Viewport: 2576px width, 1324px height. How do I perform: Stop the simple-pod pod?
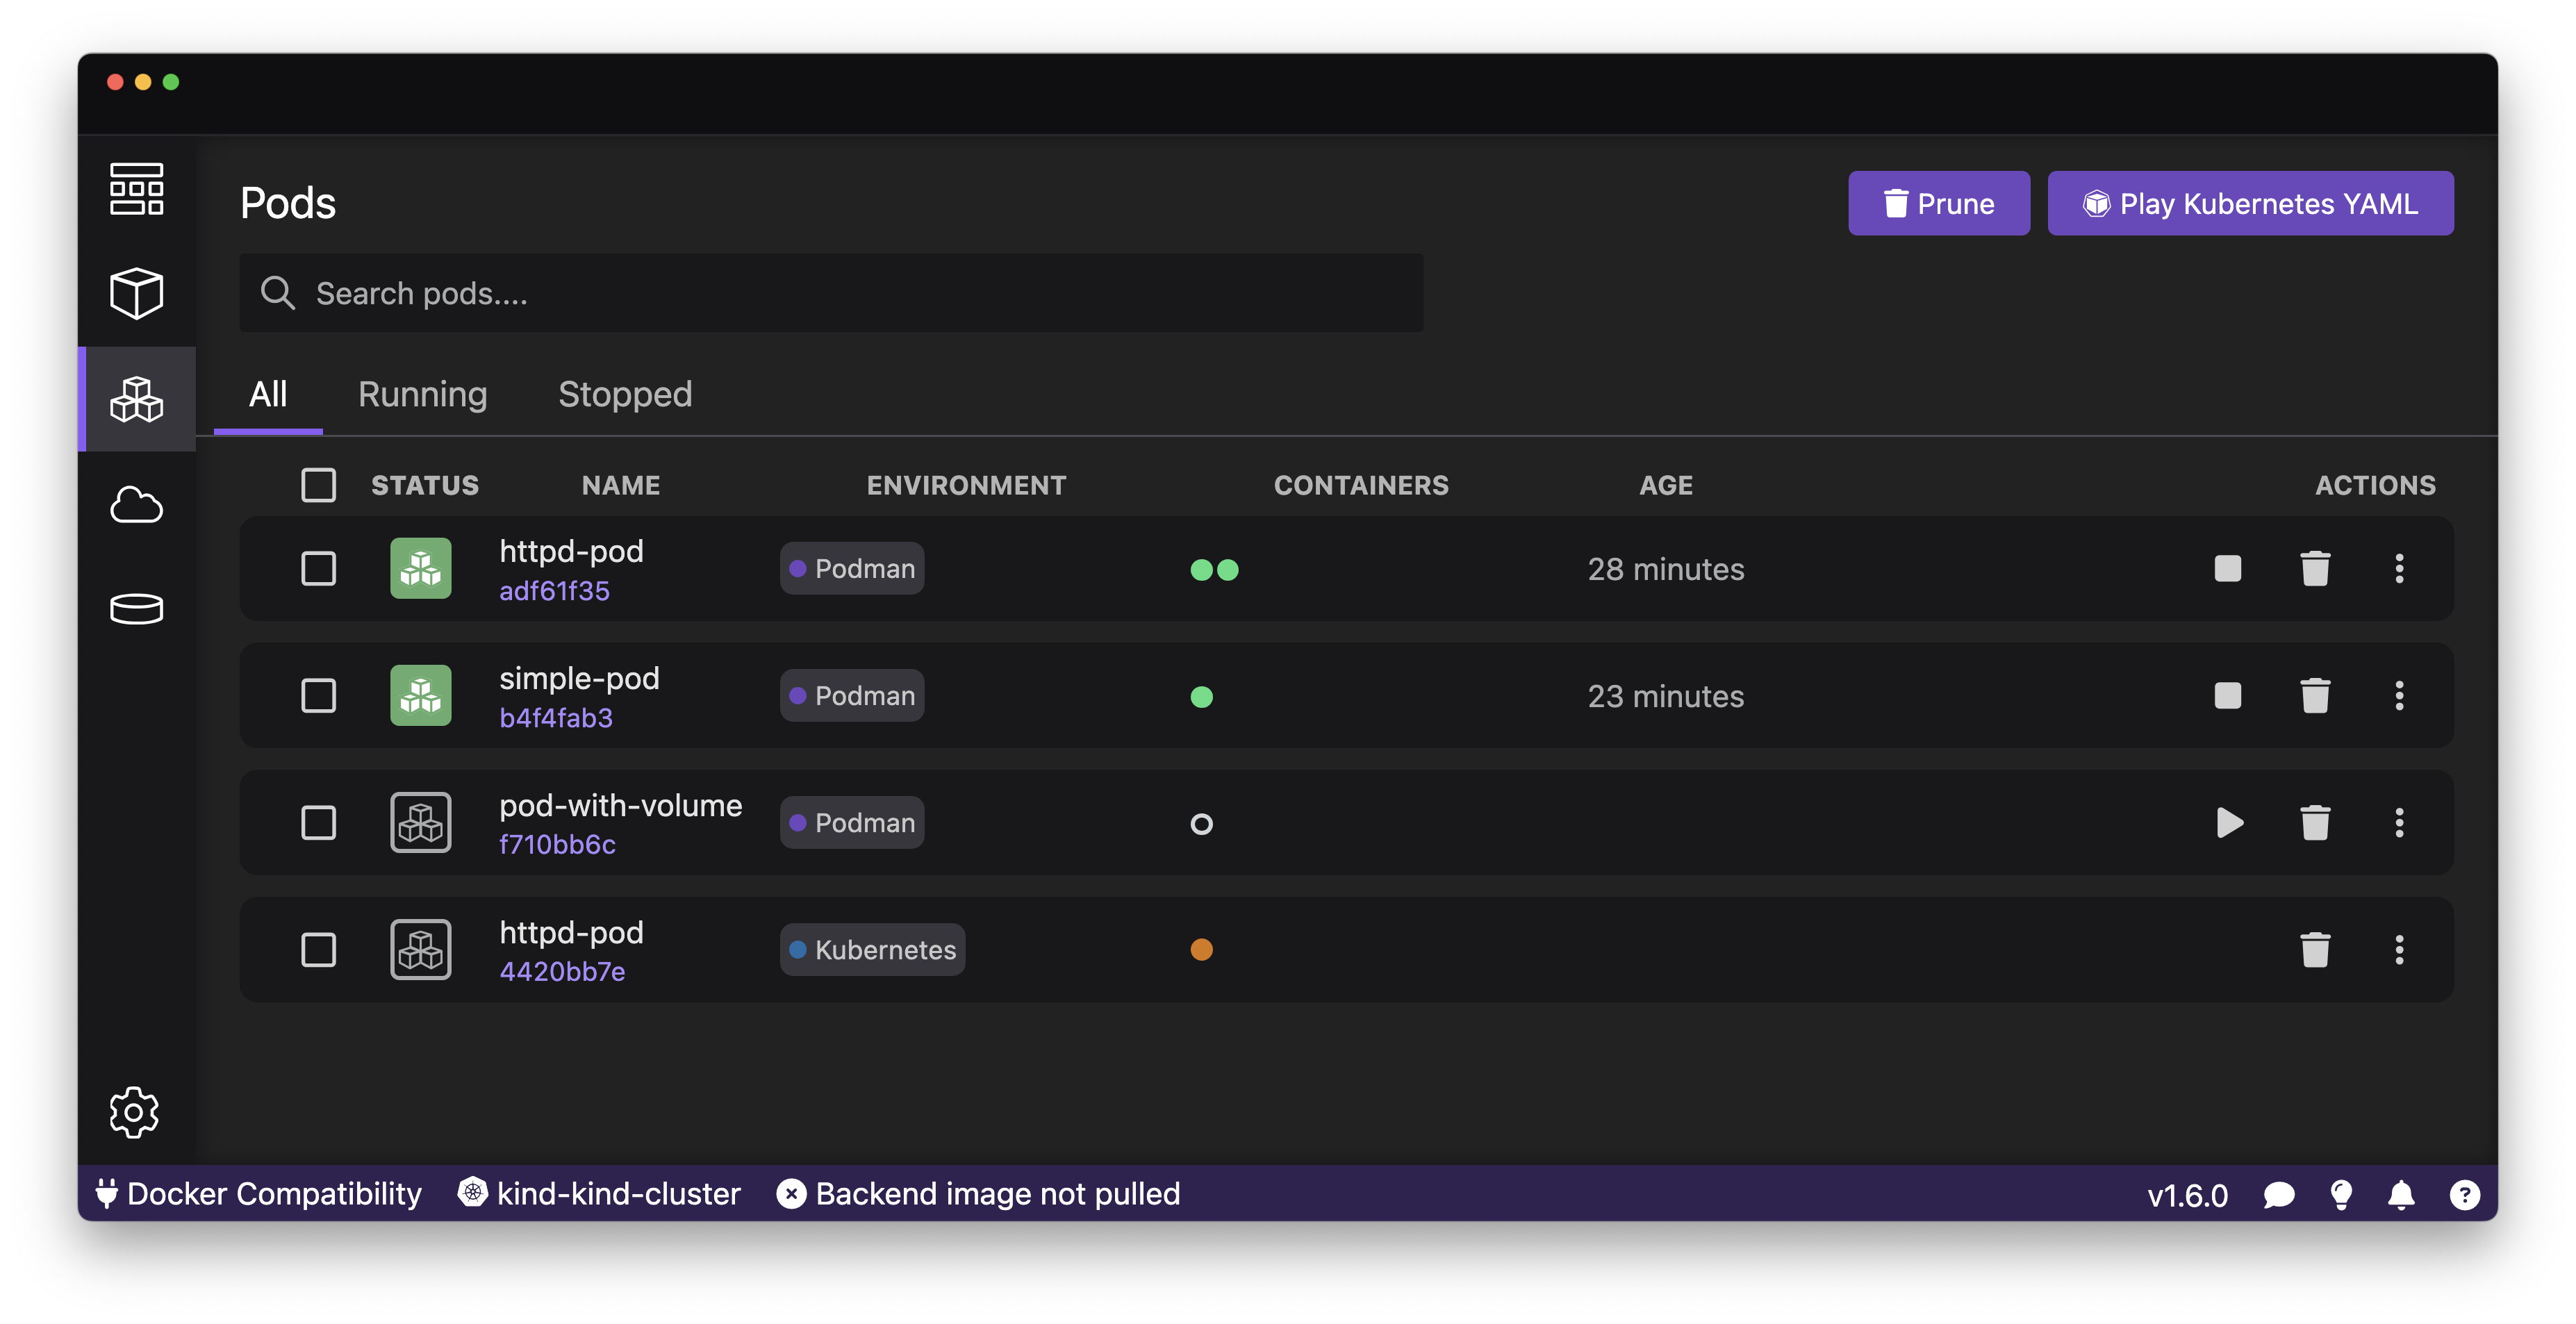2228,696
